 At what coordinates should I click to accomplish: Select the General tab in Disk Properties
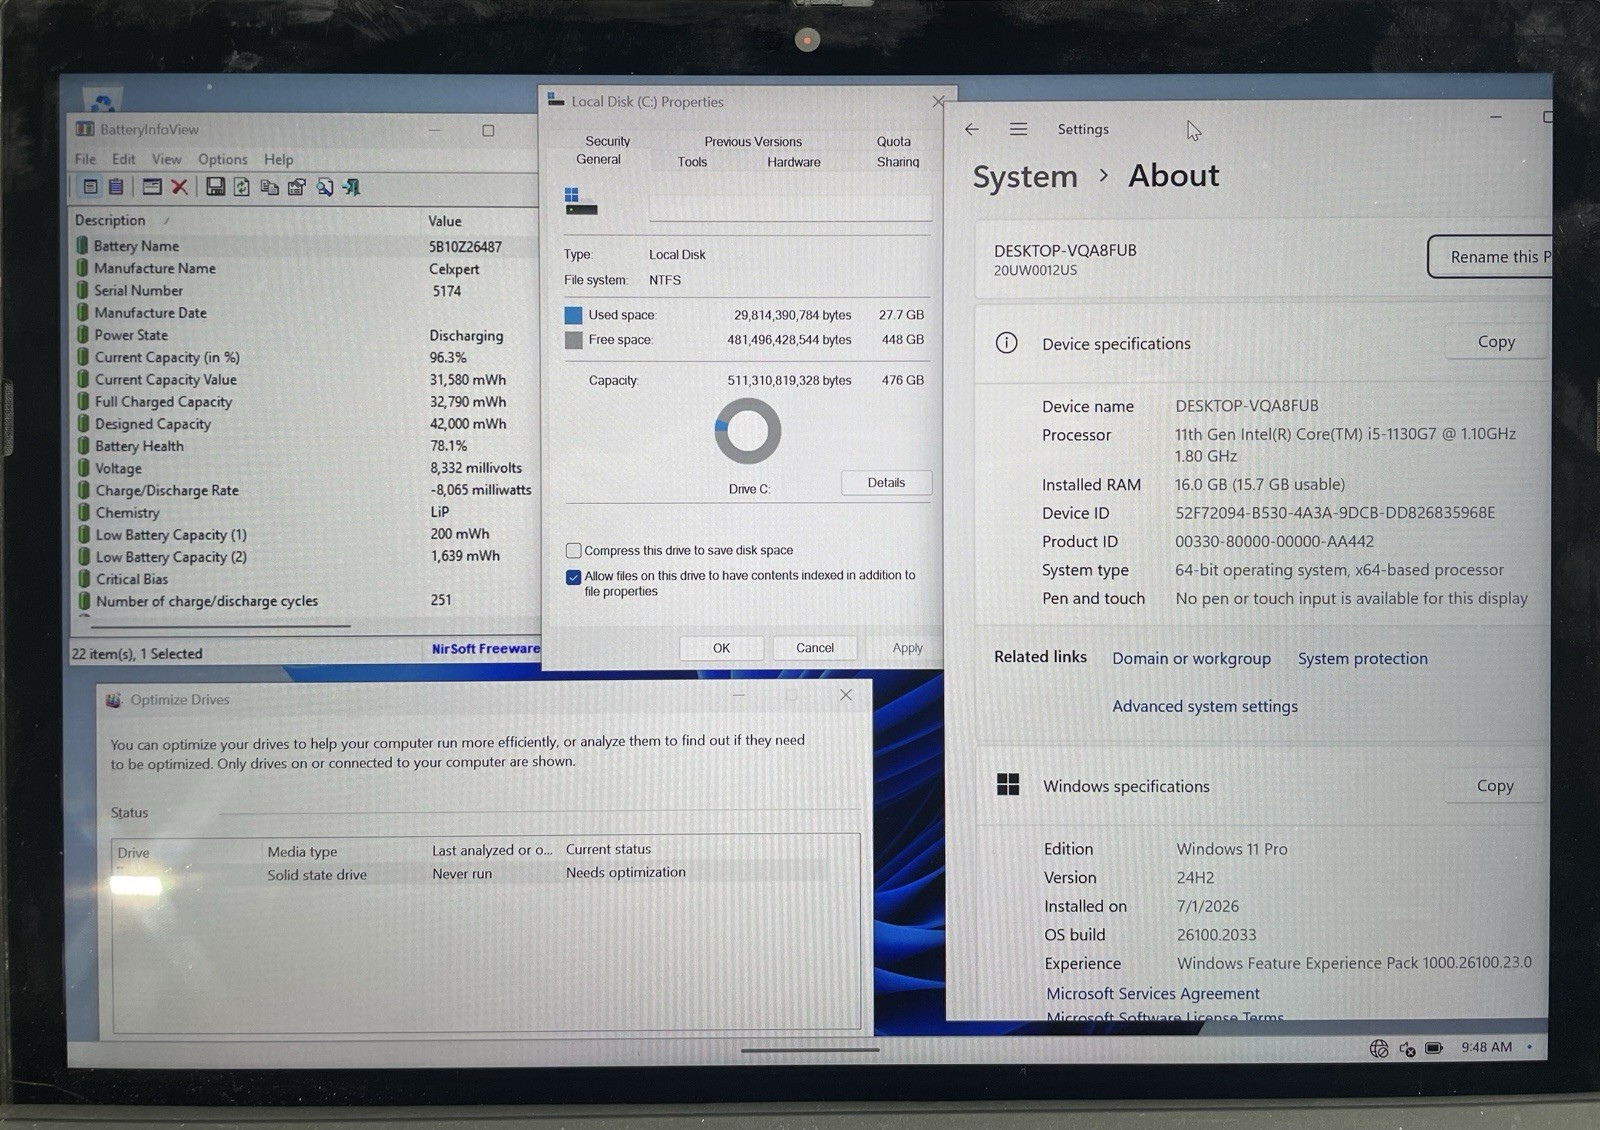pyautogui.click(x=598, y=159)
